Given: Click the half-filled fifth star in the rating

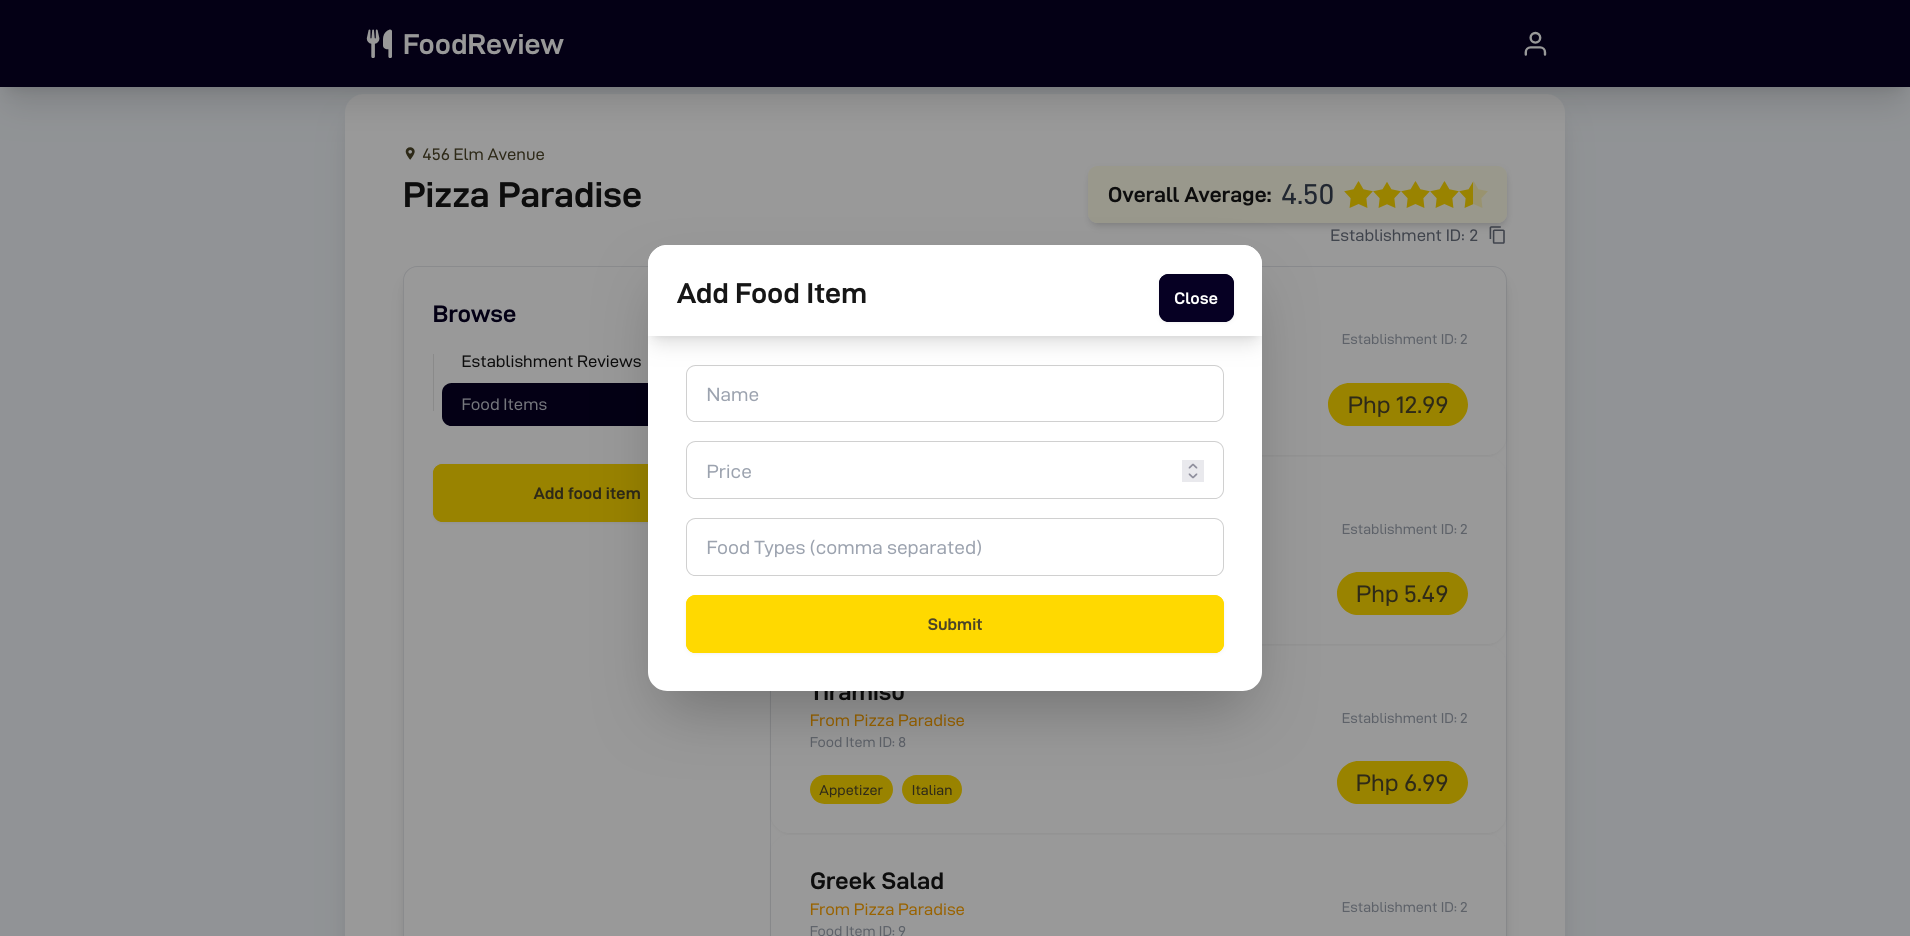Looking at the screenshot, I should pyautogui.click(x=1475, y=195).
